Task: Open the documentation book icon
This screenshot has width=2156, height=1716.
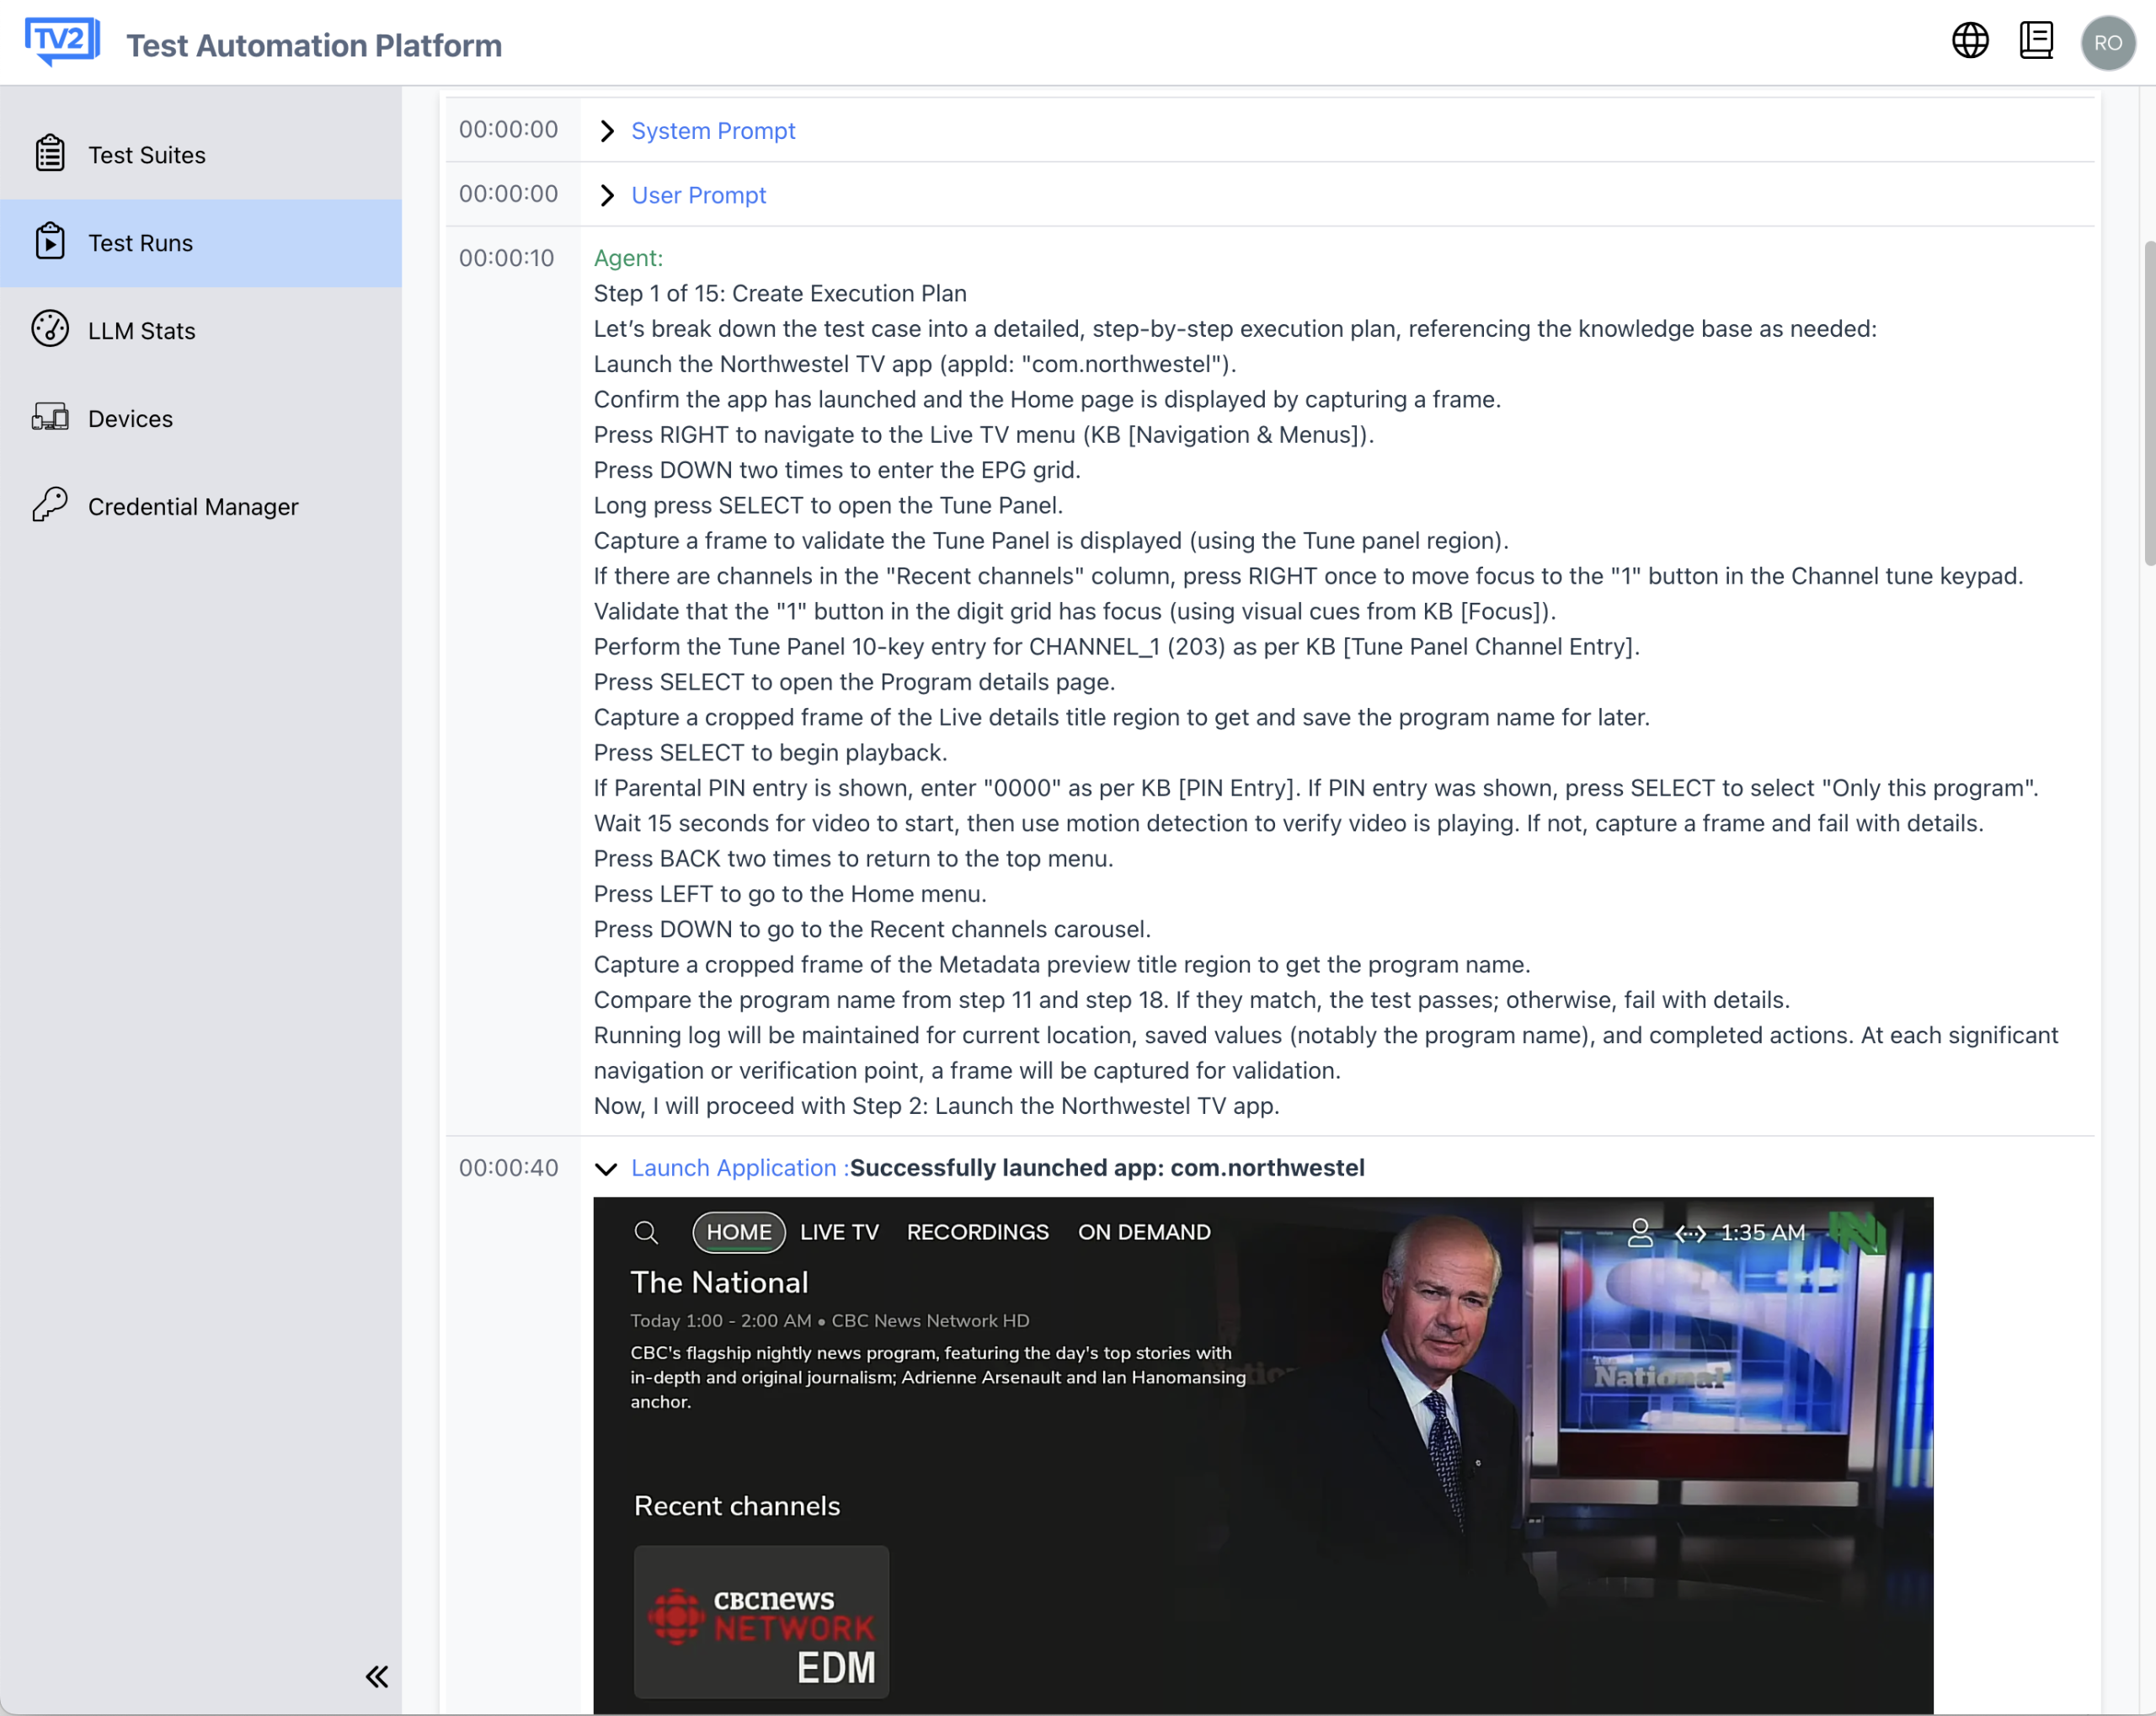Action: (2036, 41)
